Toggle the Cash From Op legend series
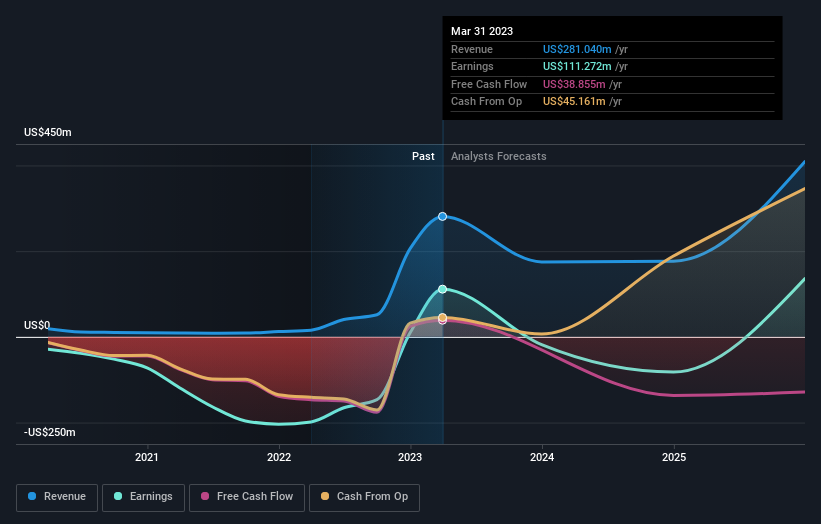 (x=364, y=497)
